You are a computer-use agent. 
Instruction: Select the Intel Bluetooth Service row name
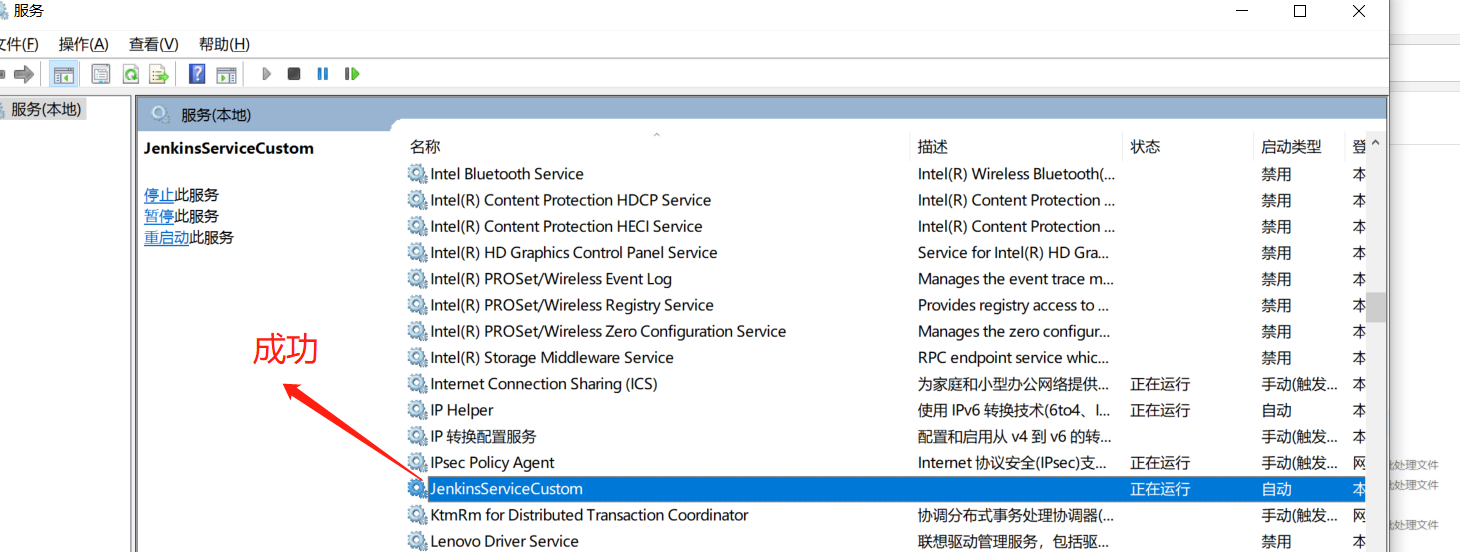pos(507,174)
